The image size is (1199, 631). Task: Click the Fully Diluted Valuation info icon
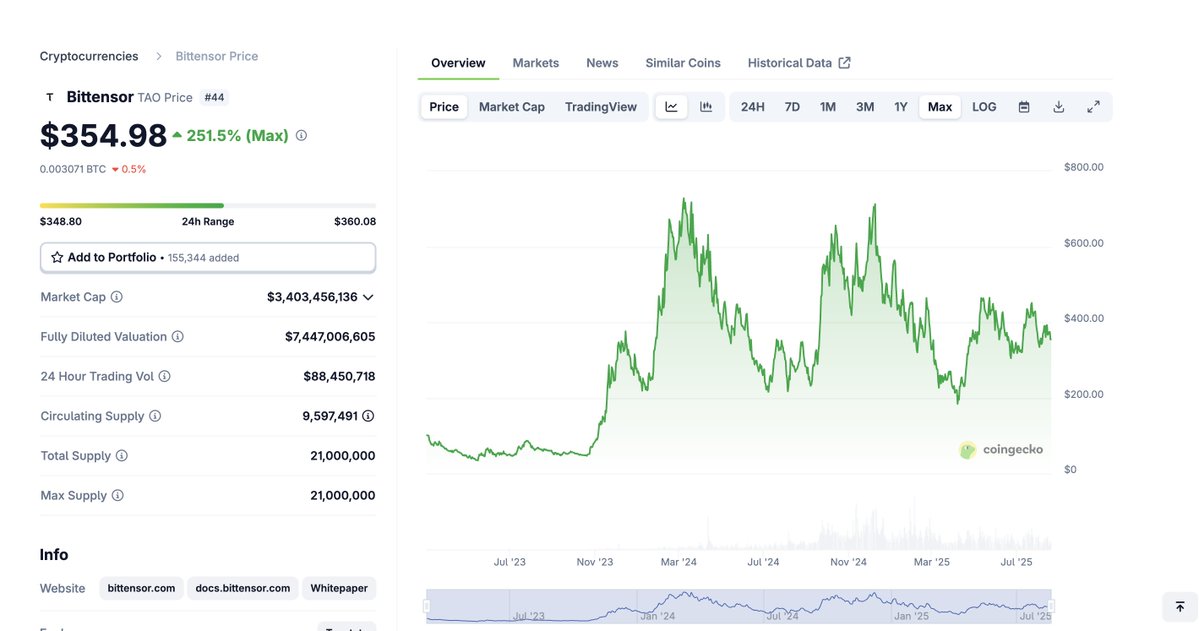177,337
